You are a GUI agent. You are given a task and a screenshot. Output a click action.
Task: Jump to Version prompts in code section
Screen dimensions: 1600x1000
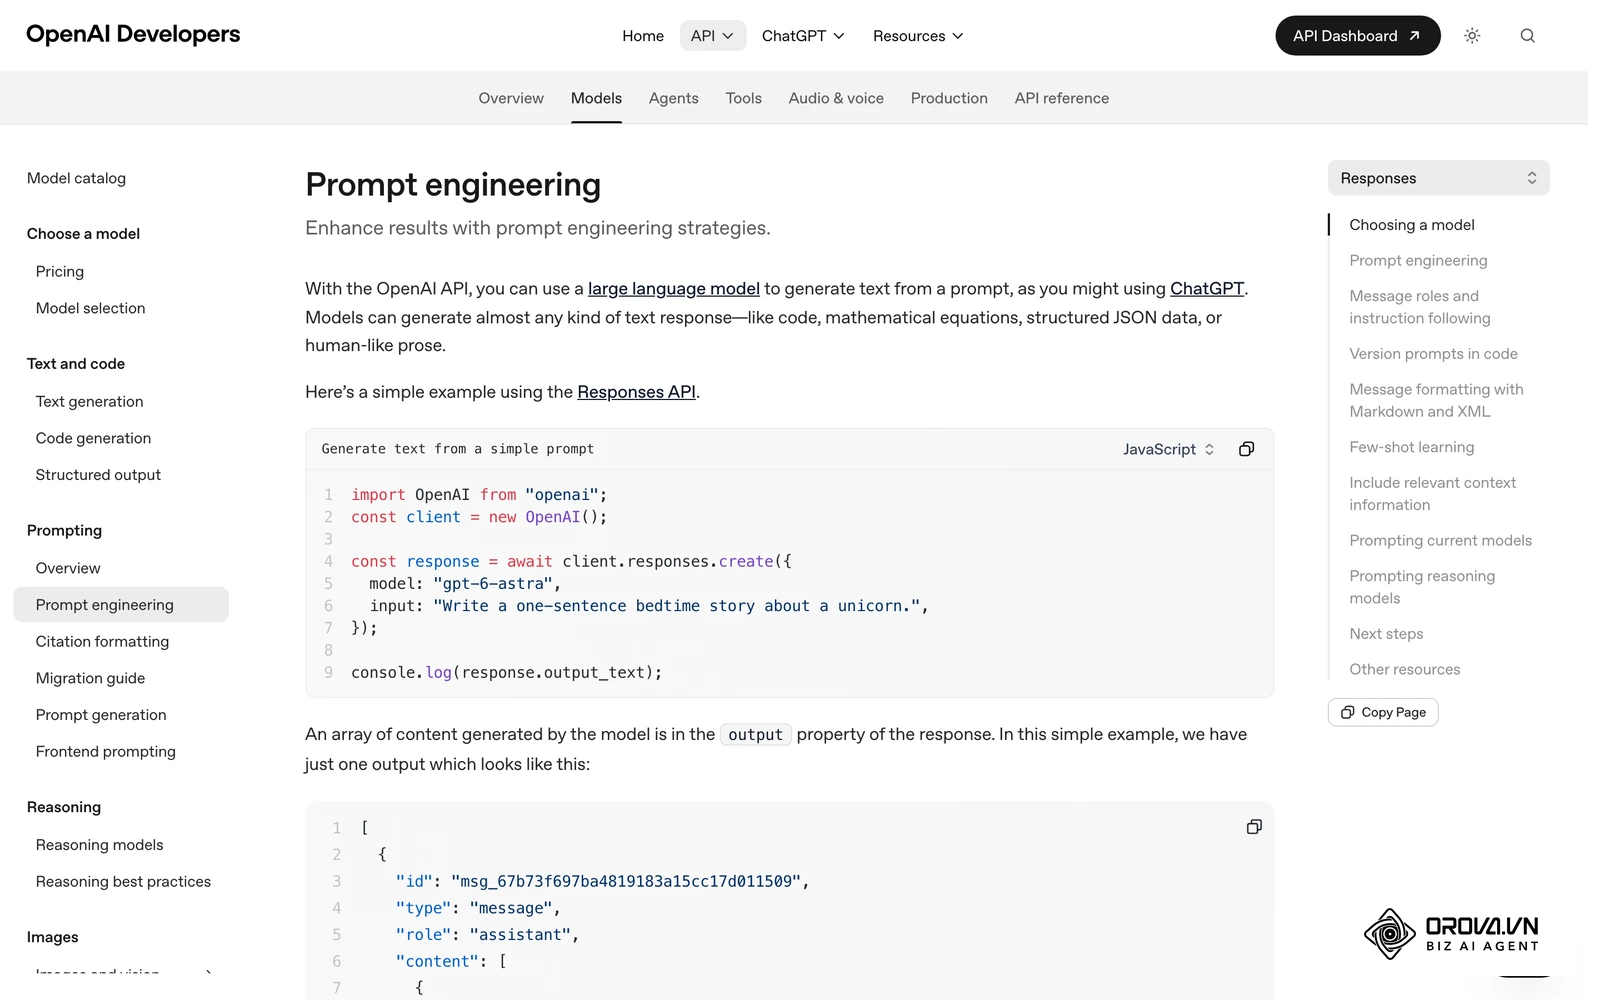[x=1433, y=354]
